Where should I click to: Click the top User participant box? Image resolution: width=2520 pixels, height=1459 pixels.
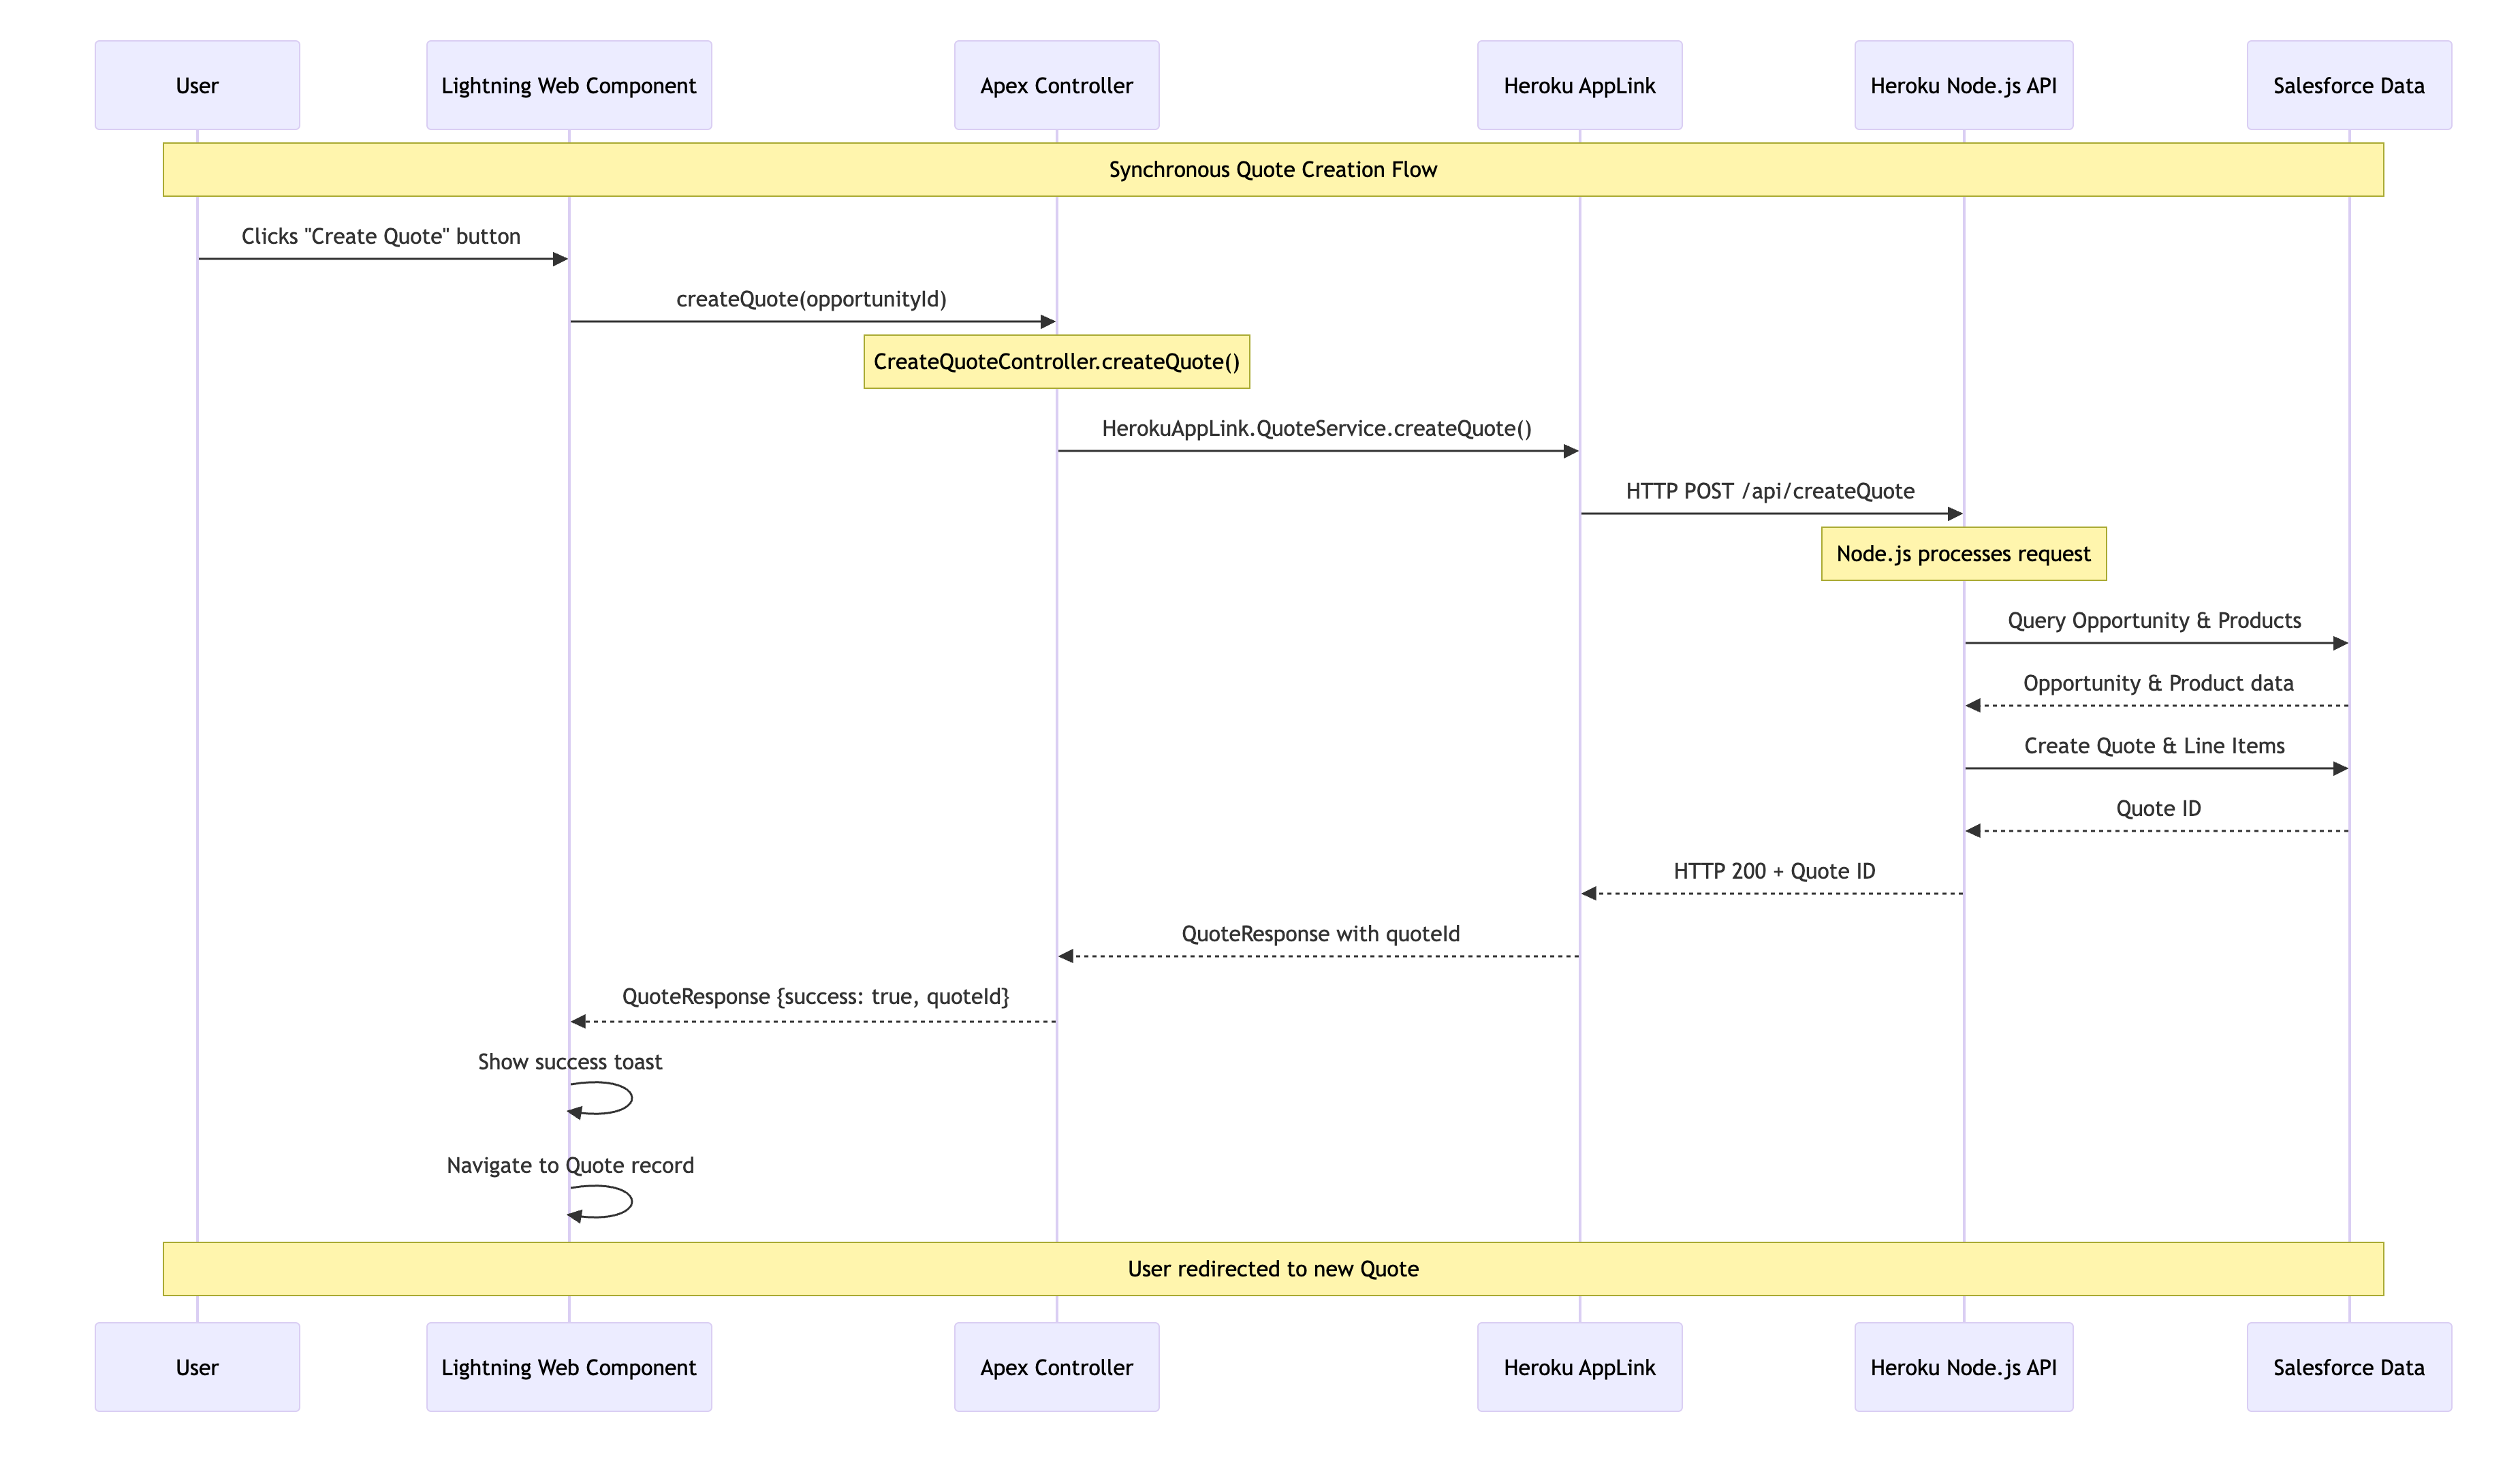tap(197, 85)
